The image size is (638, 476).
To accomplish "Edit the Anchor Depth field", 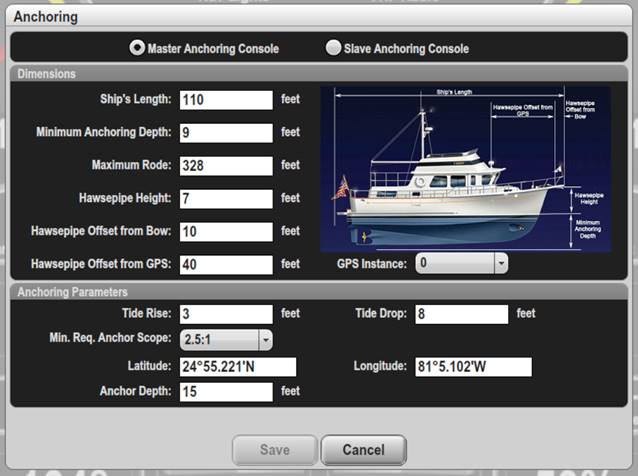I will point(226,392).
